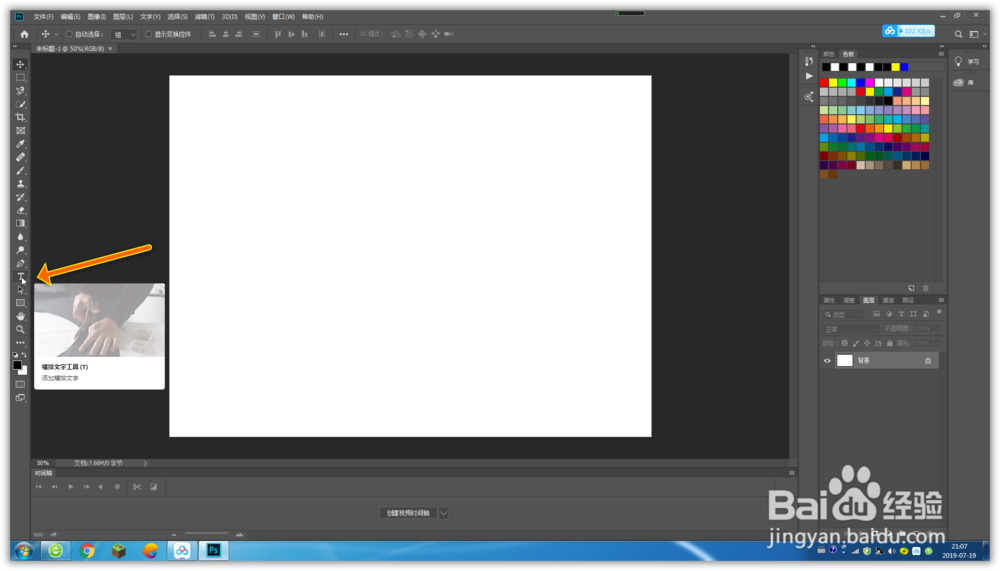This screenshot has height=571, width=1000.
Task: Select the Frame tool
Action: click(20, 131)
